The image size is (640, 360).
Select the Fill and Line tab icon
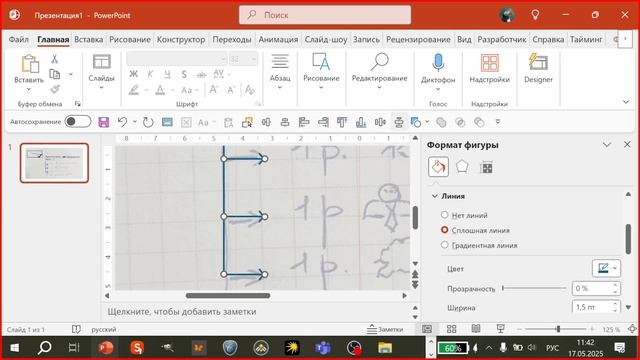[x=438, y=167]
